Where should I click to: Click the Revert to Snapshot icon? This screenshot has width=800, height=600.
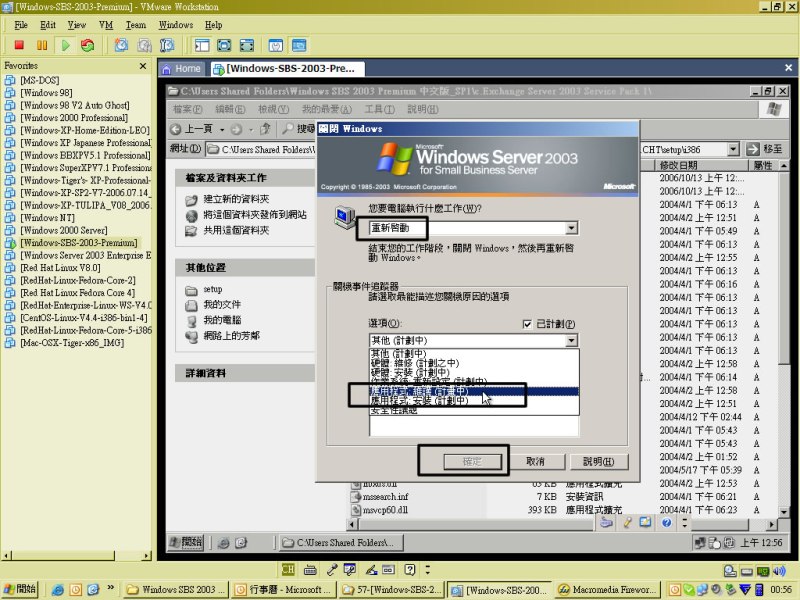click(x=144, y=45)
